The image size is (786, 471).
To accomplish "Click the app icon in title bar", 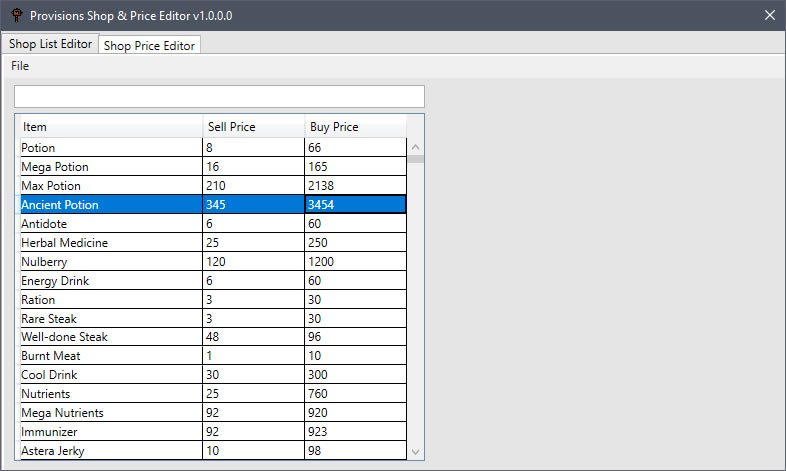I will point(16,15).
